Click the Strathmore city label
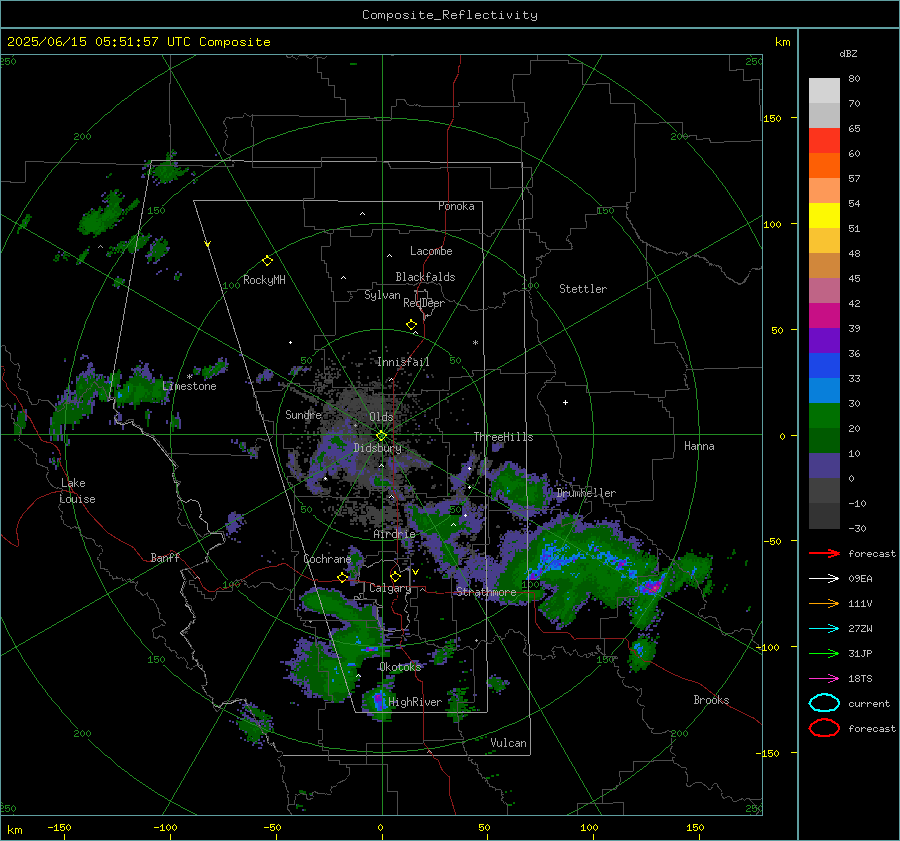 [x=486, y=592]
